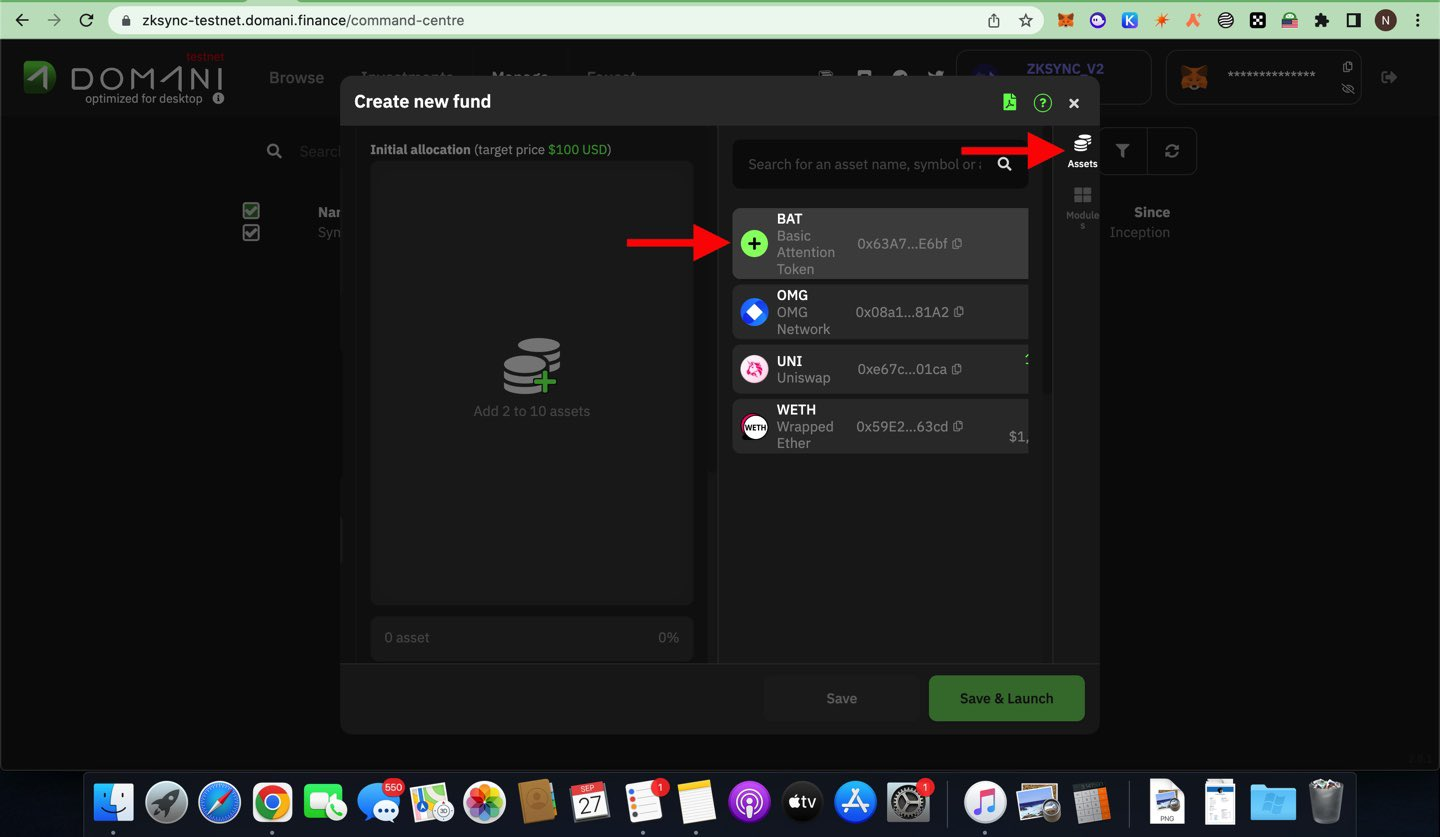
Task: Copy the OMG contract address
Action: (x=959, y=312)
